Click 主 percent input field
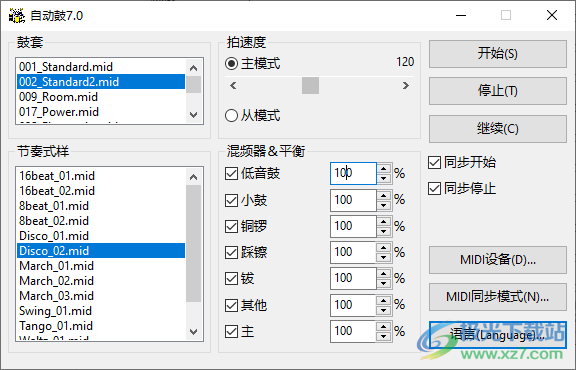Screen dimensions: 576x370 (x=353, y=331)
